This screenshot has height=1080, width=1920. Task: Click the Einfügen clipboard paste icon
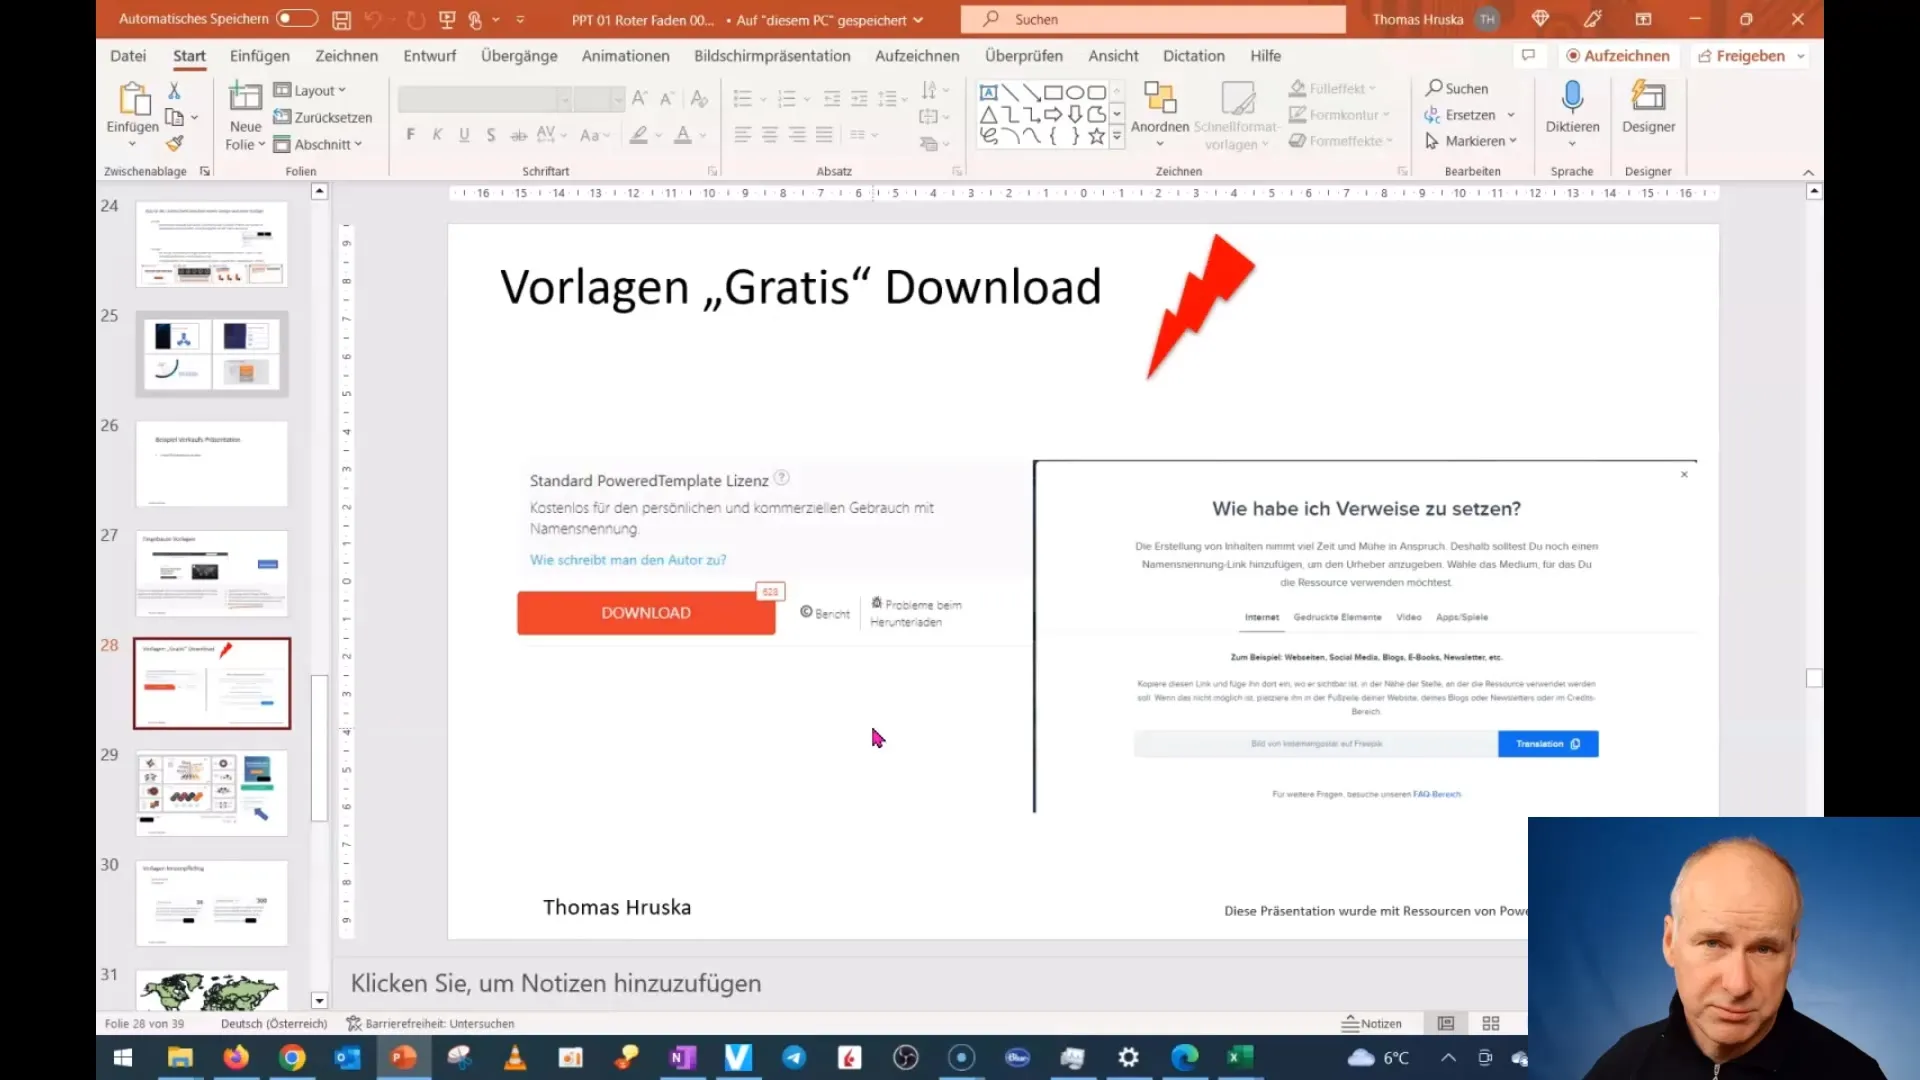pyautogui.click(x=133, y=100)
